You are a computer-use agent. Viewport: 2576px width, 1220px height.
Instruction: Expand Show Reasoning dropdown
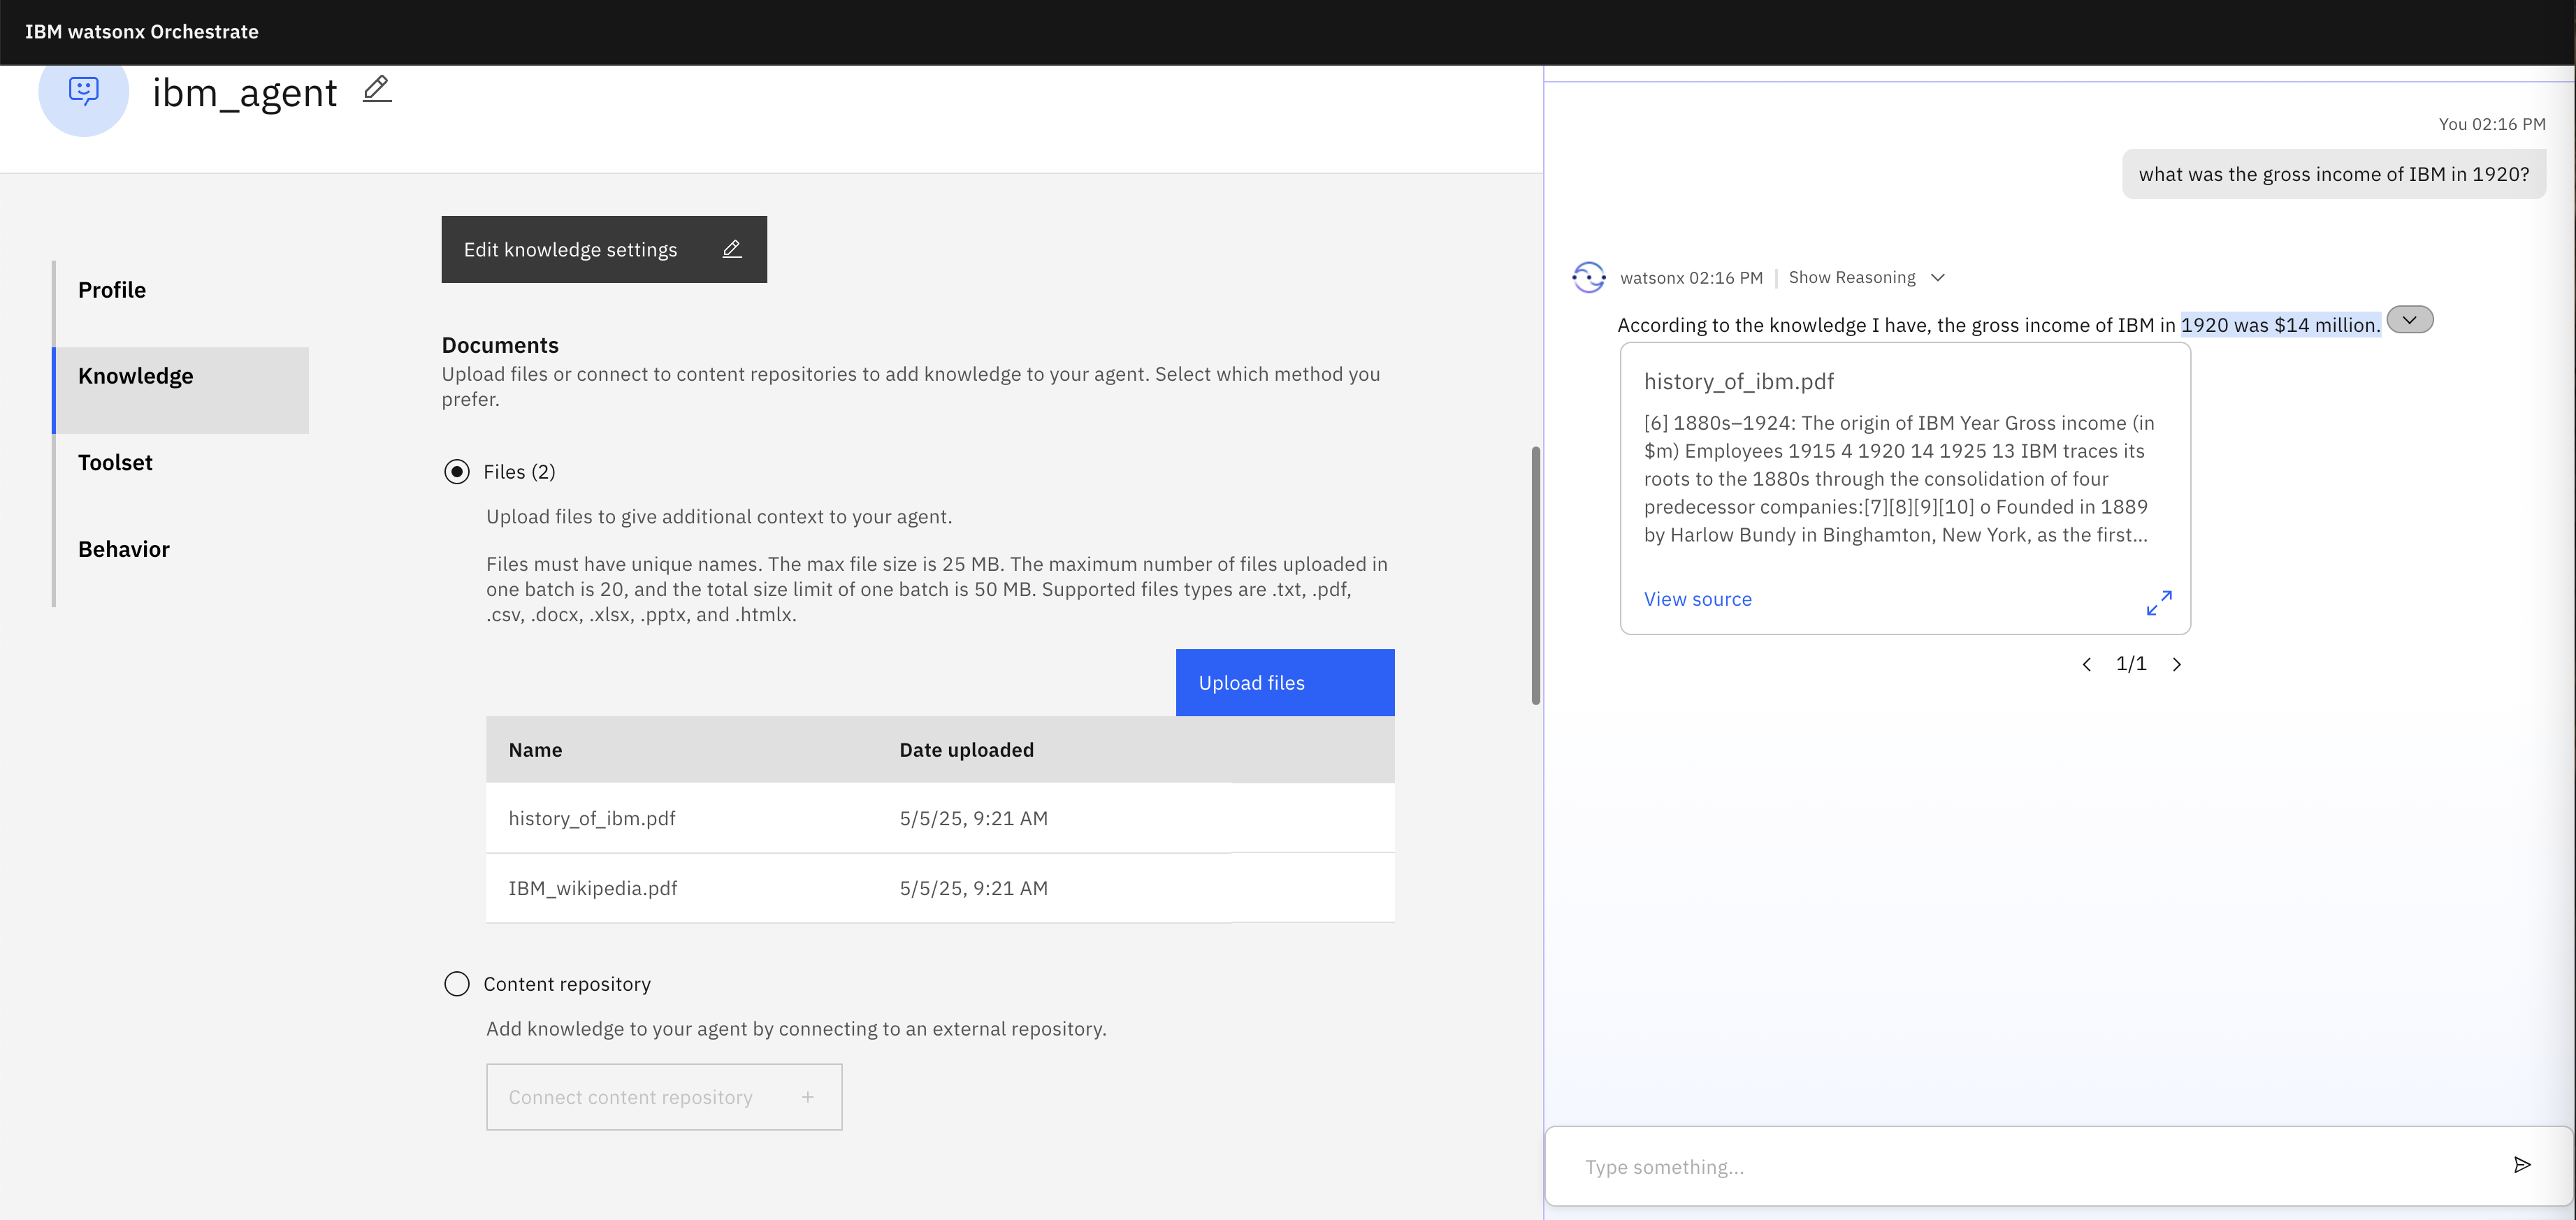[x=1866, y=277]
